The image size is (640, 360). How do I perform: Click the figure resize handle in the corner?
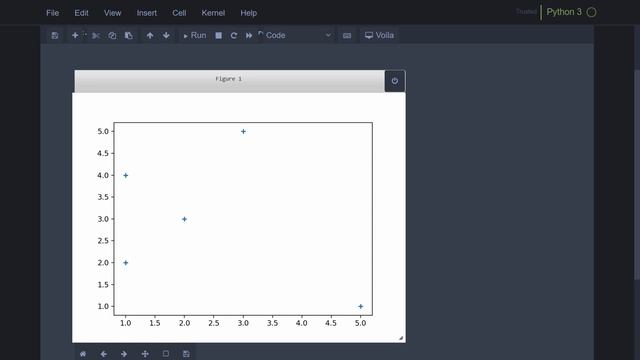click(x=401, y=338)
